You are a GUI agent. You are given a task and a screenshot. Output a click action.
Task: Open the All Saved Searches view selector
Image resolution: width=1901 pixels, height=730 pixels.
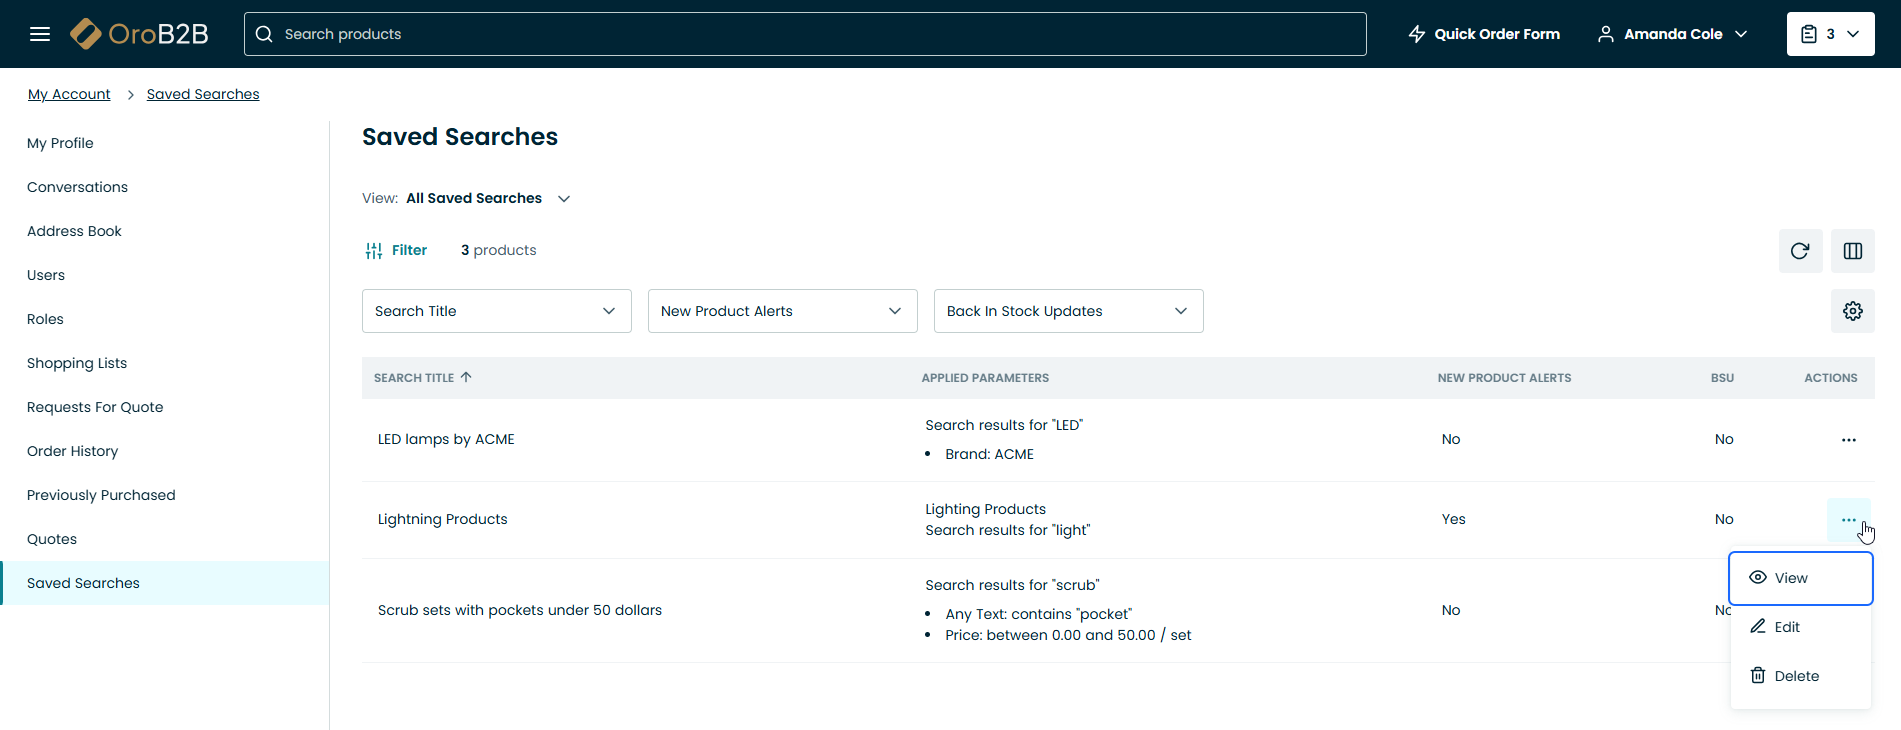coord(487,198)
